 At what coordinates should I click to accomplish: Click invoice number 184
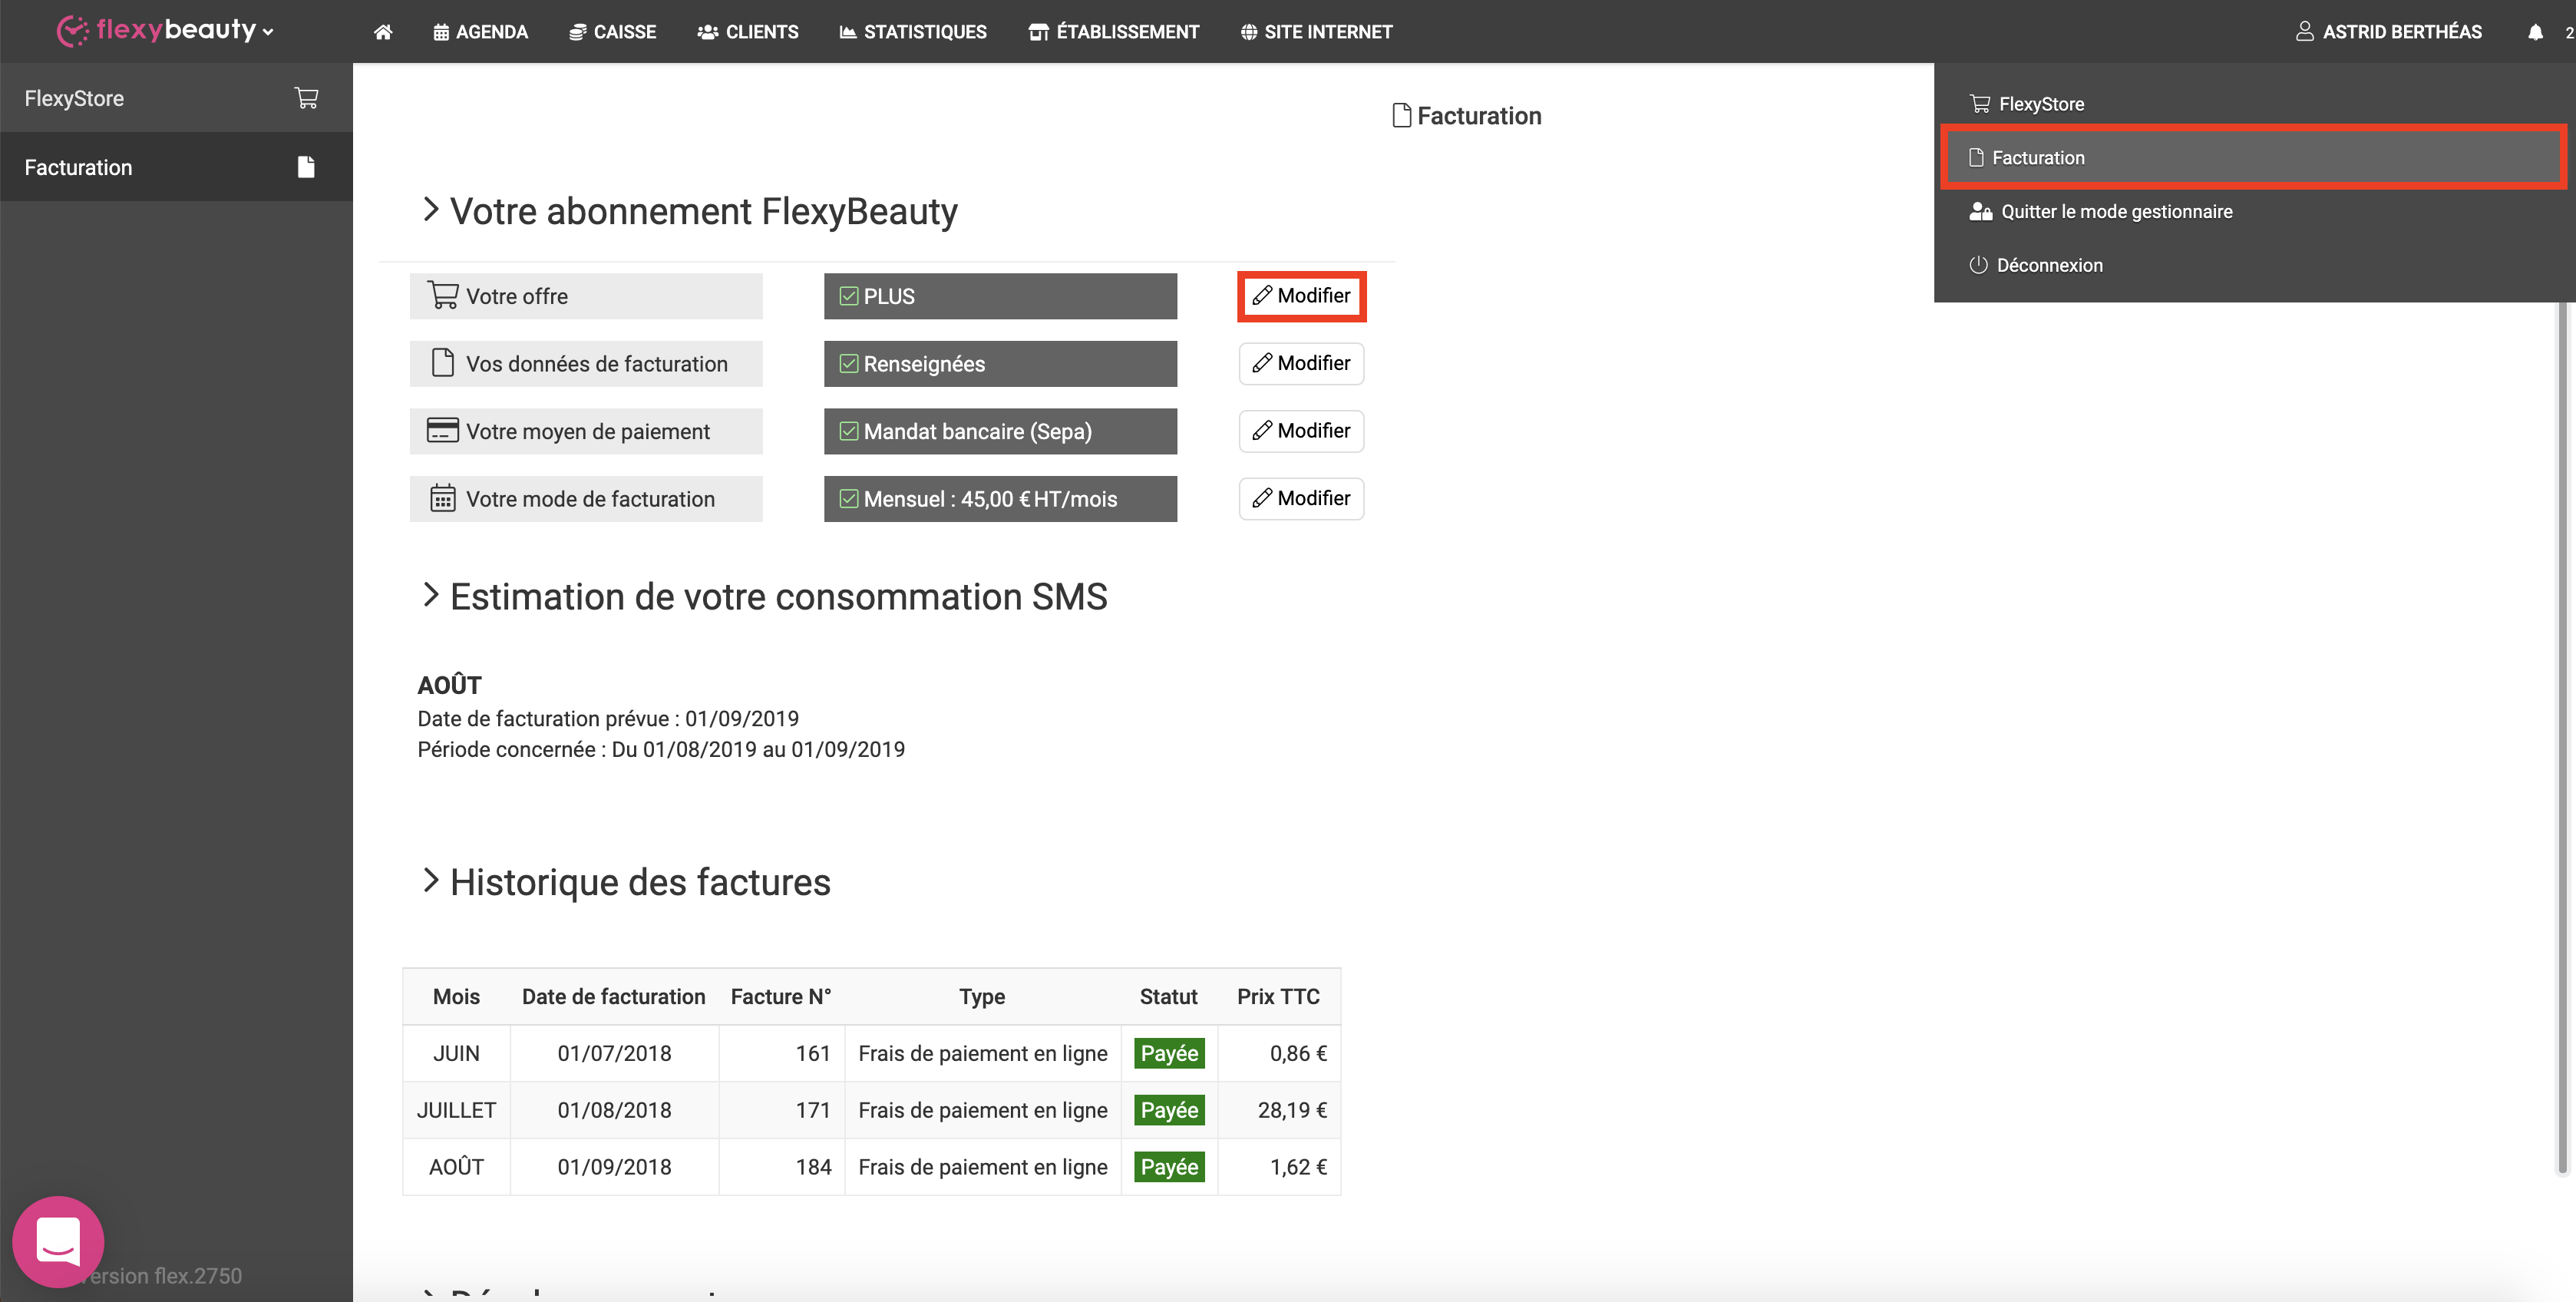[x=813, y=1167]
